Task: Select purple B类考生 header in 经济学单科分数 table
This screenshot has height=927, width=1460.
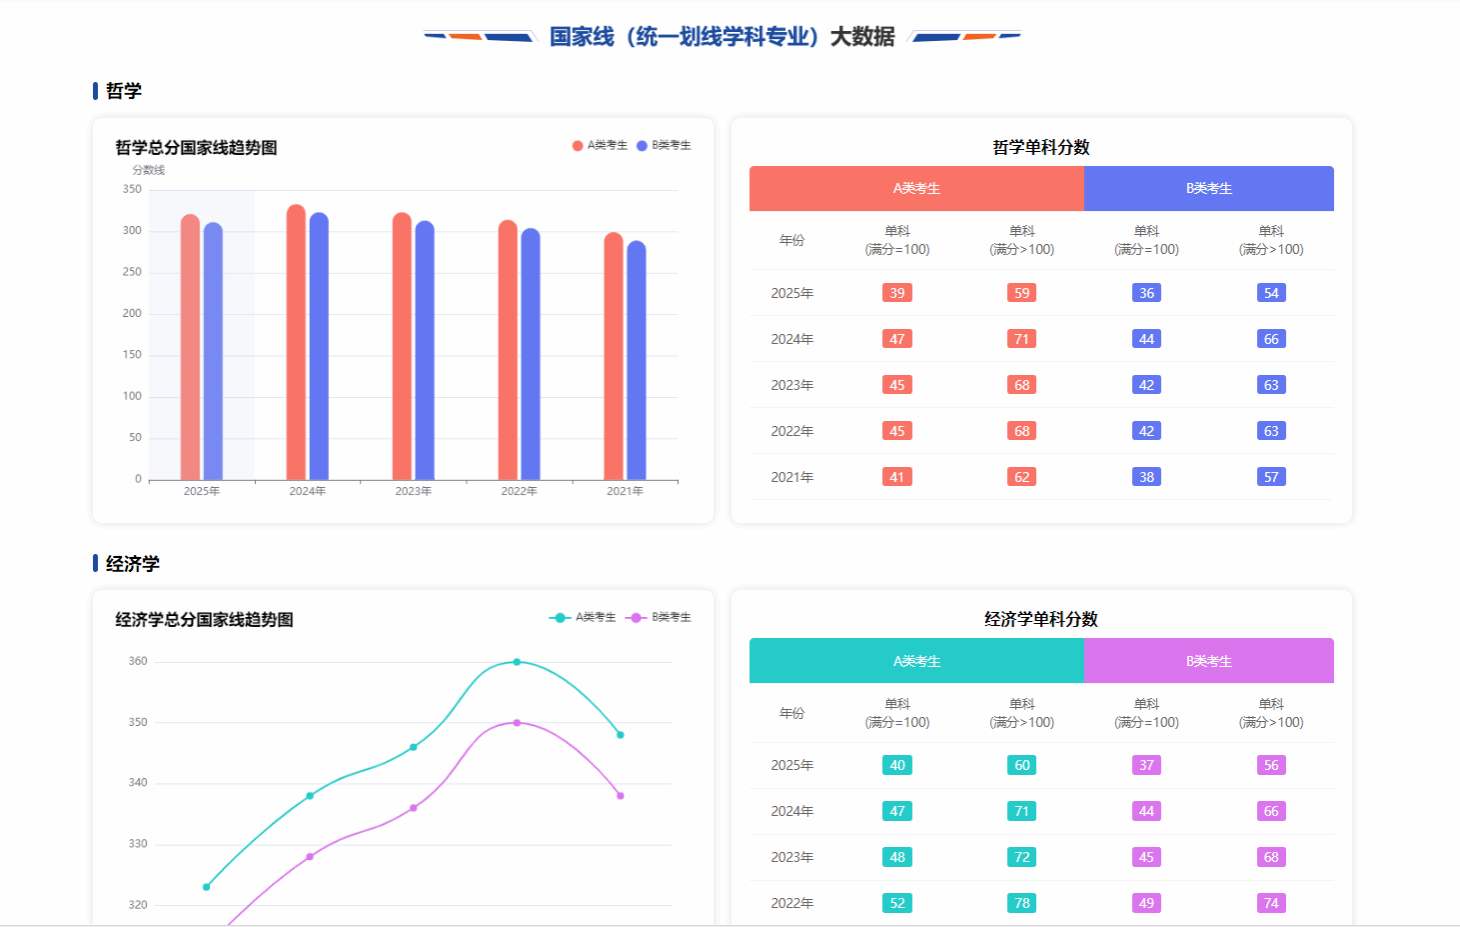Action: coord(1208,661)
